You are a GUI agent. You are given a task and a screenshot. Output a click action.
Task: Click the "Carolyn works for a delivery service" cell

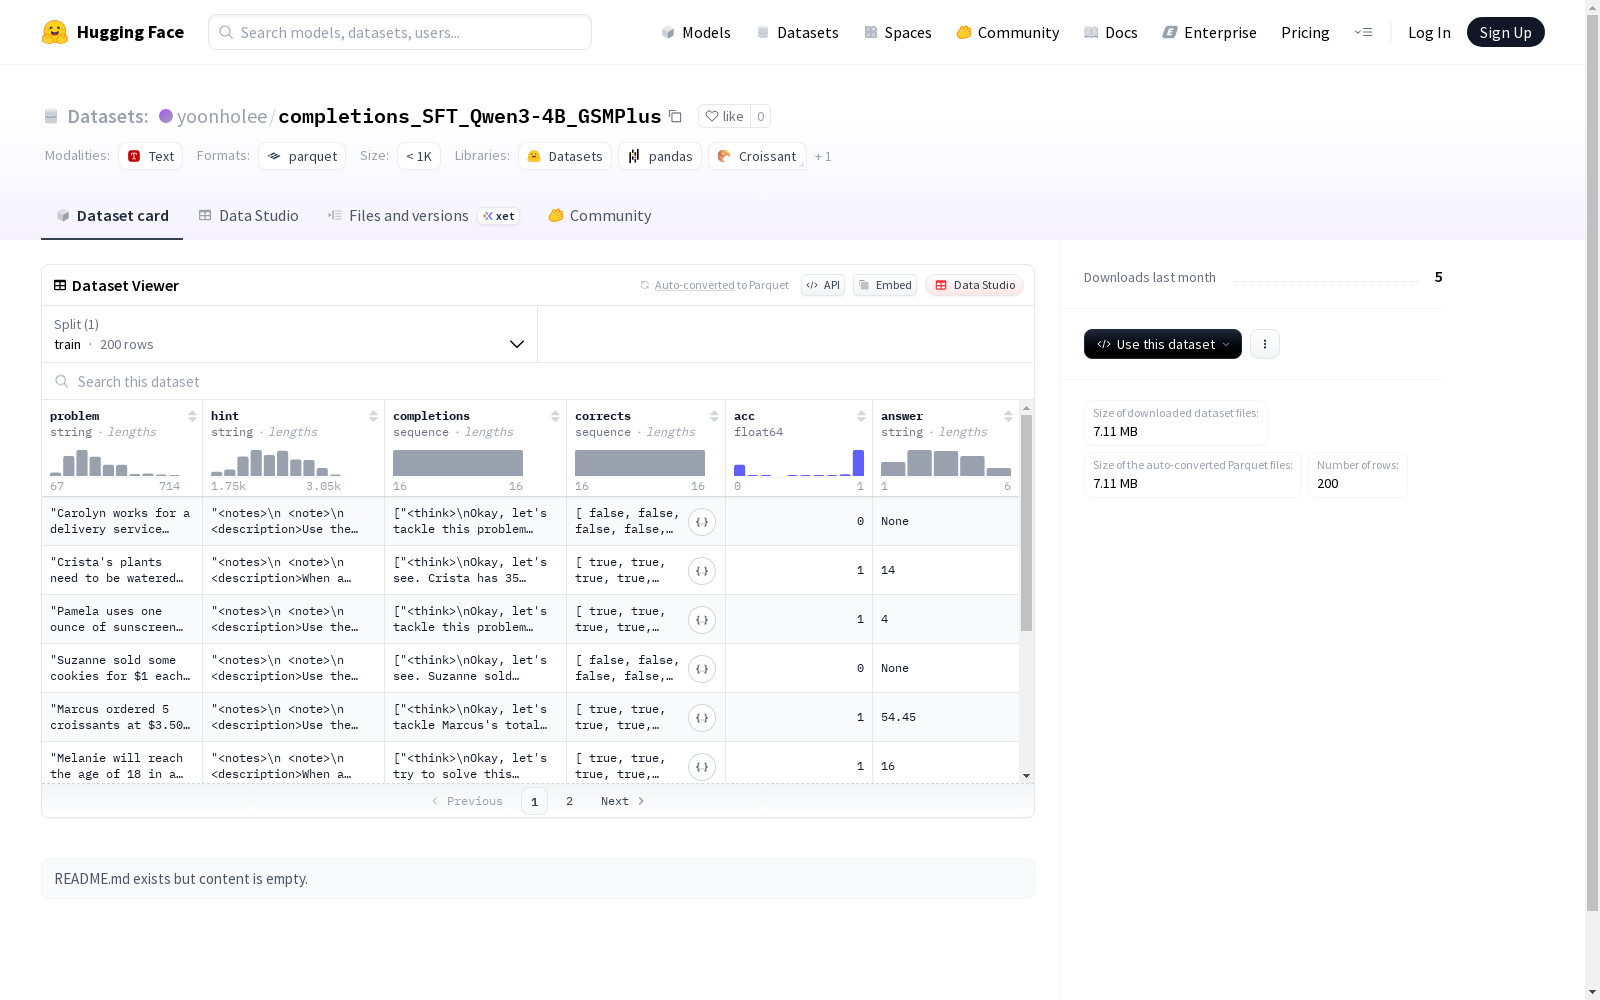(x=122, y=522)
